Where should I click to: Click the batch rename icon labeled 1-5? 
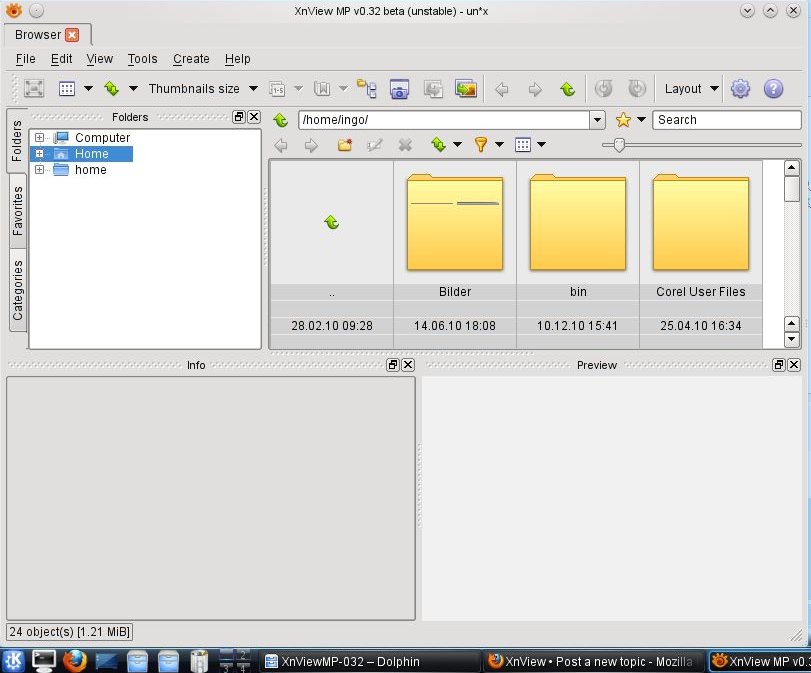[x=278, y=89]
